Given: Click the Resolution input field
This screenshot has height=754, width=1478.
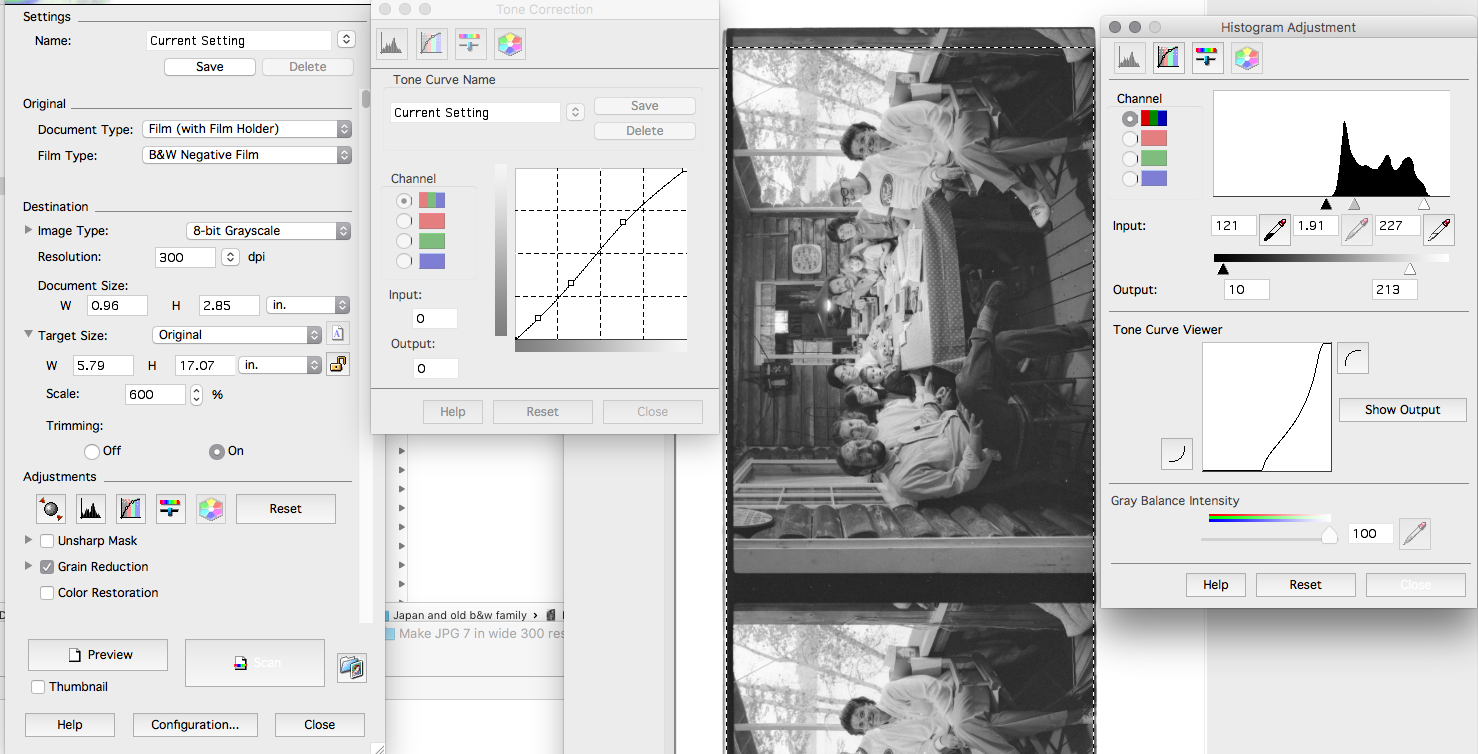Looking at the screenshot, I should point(186,257).
